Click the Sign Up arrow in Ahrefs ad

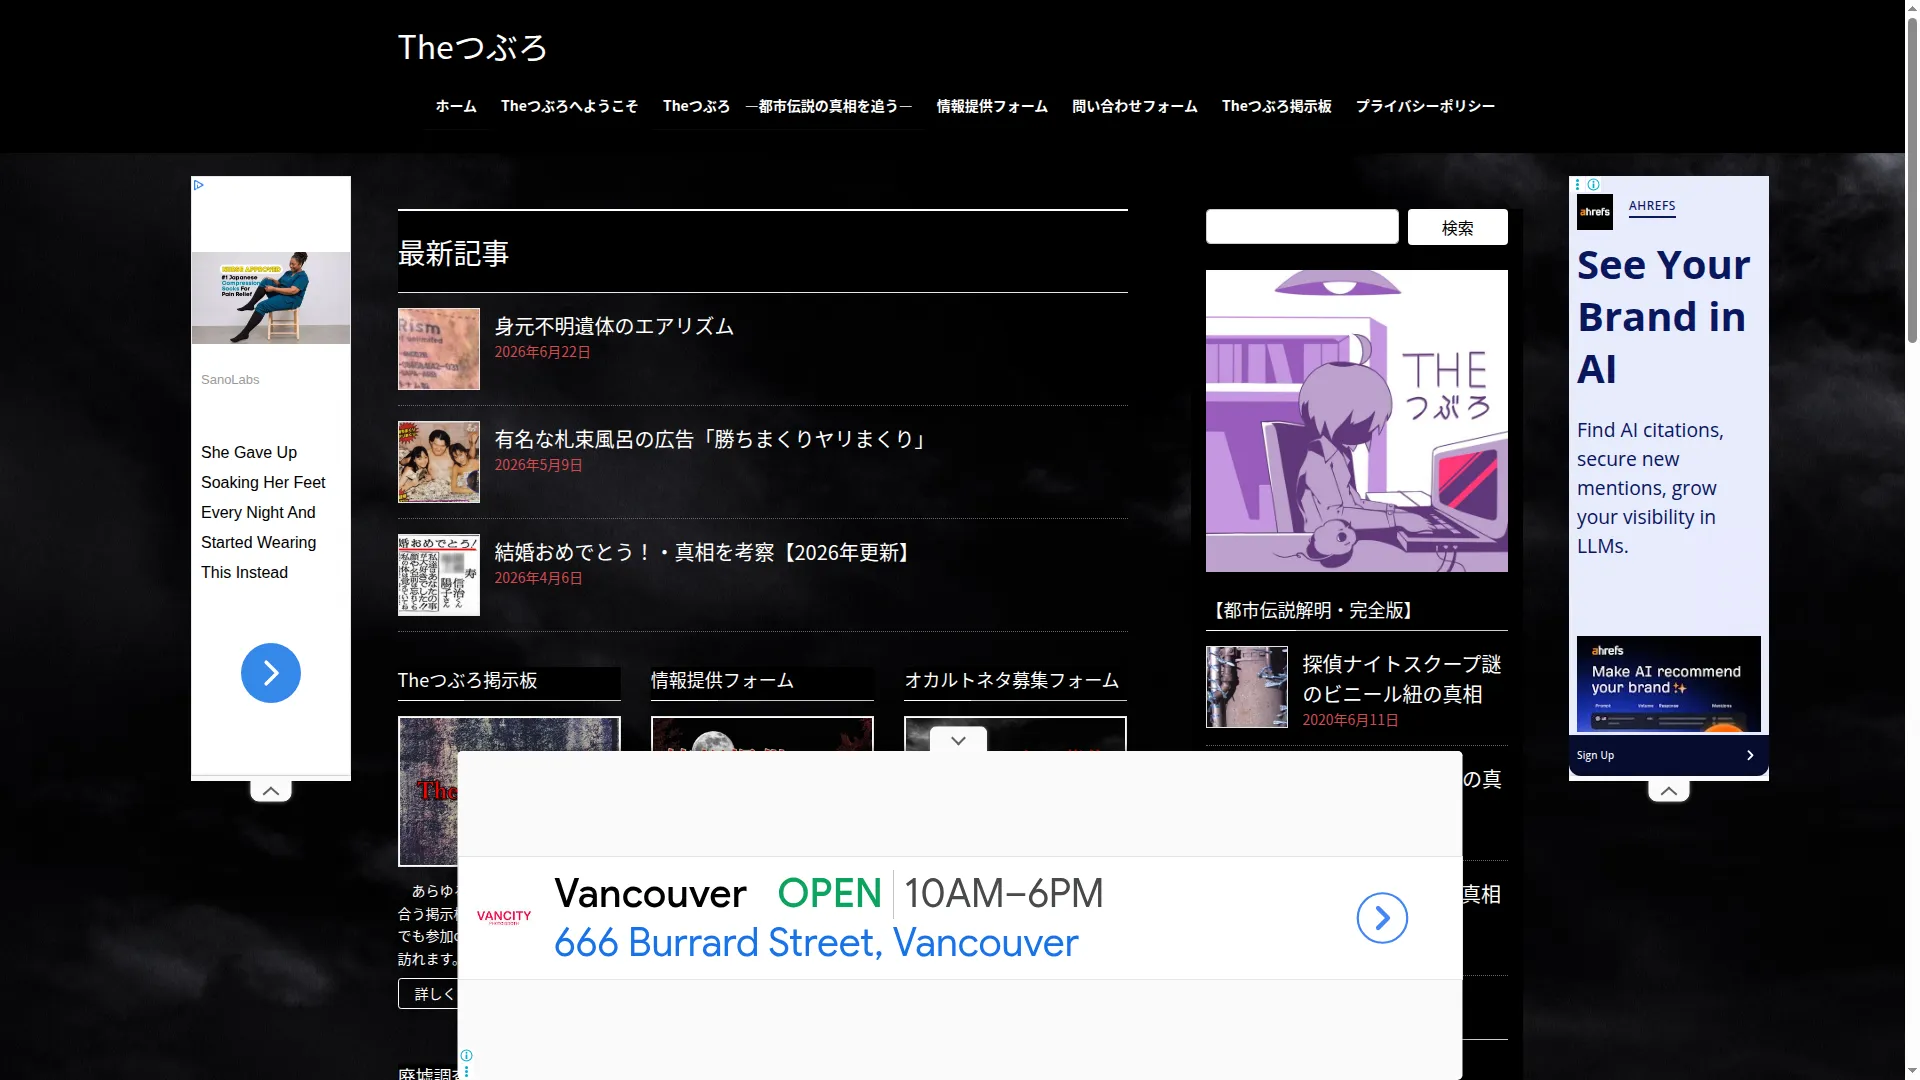click(1750, 756)
